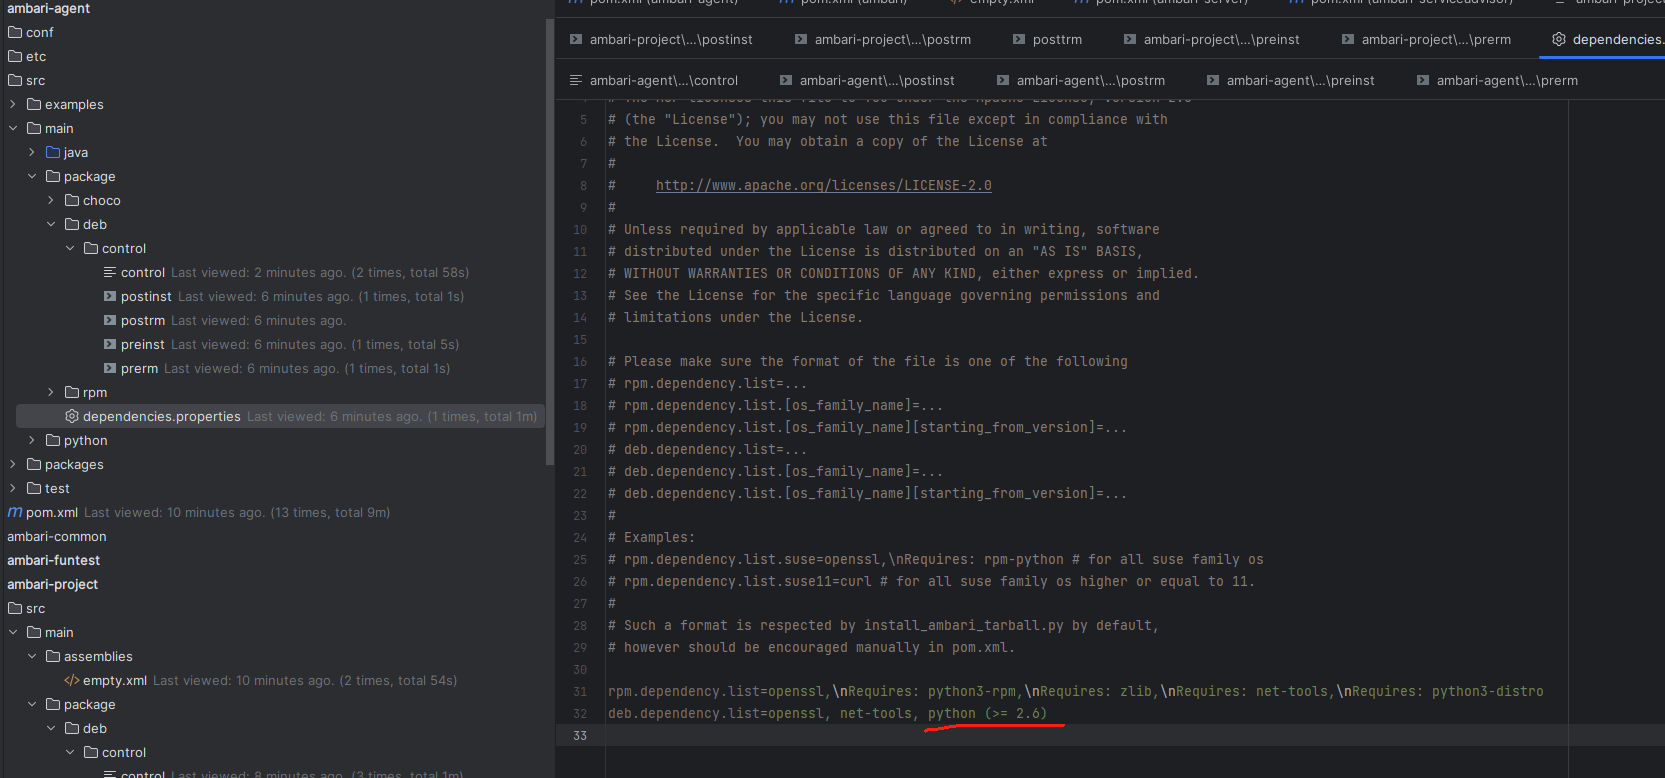The height and width of the screenshot is (778, 1665).
Task: Click the '# Examples:' comment line
Action: 651,537
